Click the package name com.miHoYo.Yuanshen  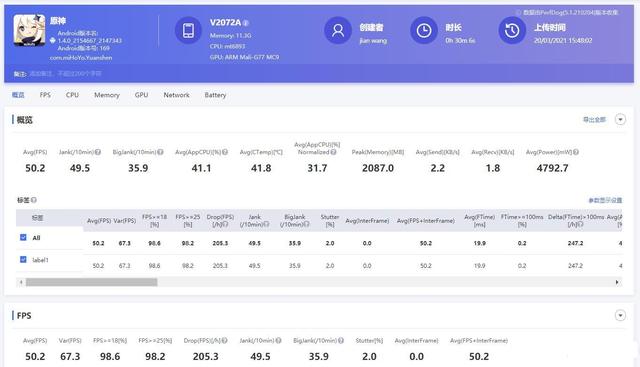click(81, 58)
